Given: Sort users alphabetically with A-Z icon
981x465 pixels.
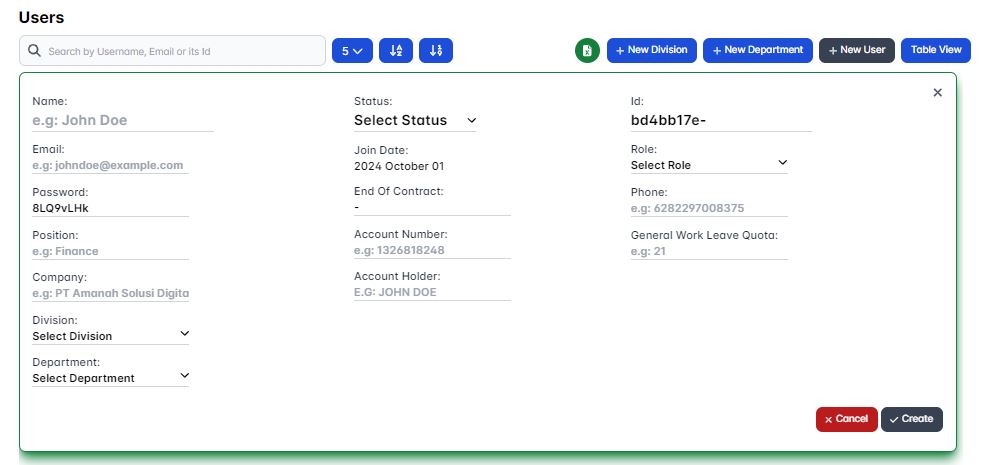Looking at the screenshot, I should click(x=396, y=50).
